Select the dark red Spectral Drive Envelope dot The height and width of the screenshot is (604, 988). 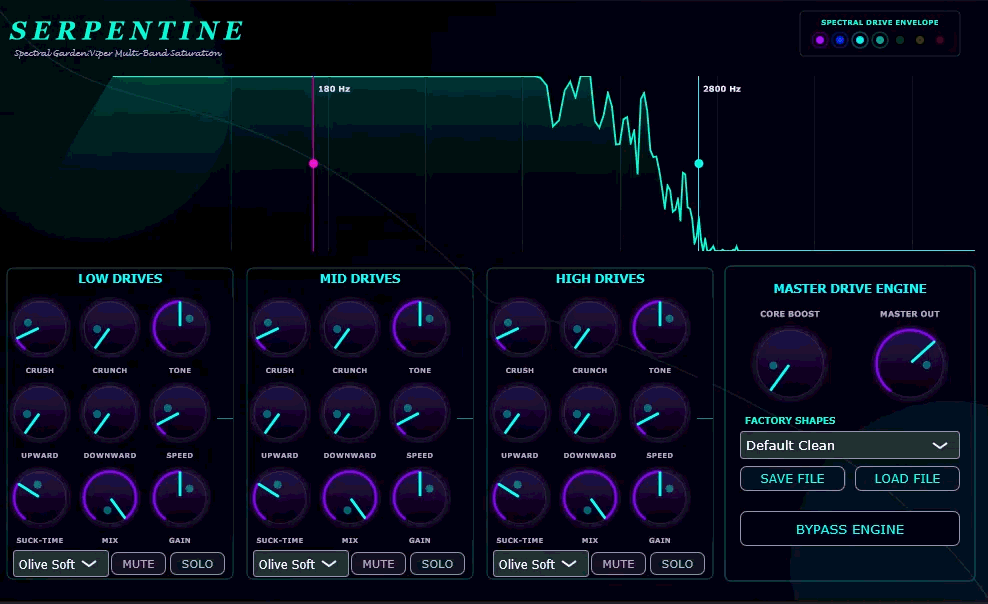click(x=940, y=40)
